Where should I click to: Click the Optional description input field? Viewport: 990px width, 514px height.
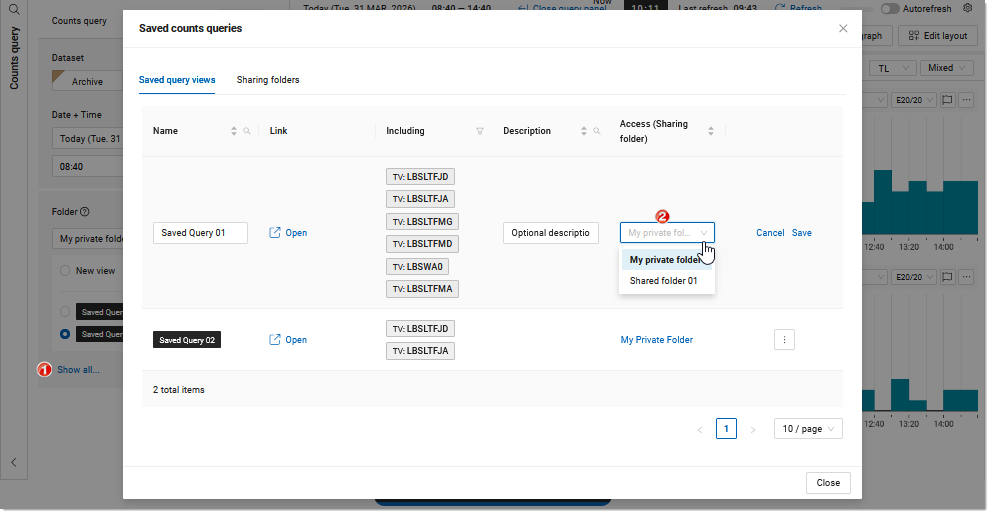coord(551,232)
